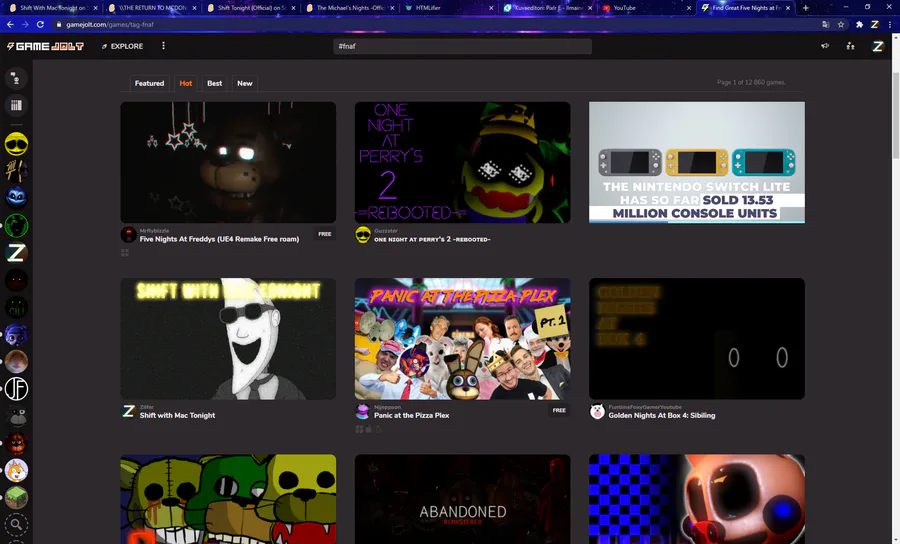Open ONE NIGHT AT PERRY'S 2 -REBOOTED- title
This screenshot has height=544, width=900.
pos(432,239)
